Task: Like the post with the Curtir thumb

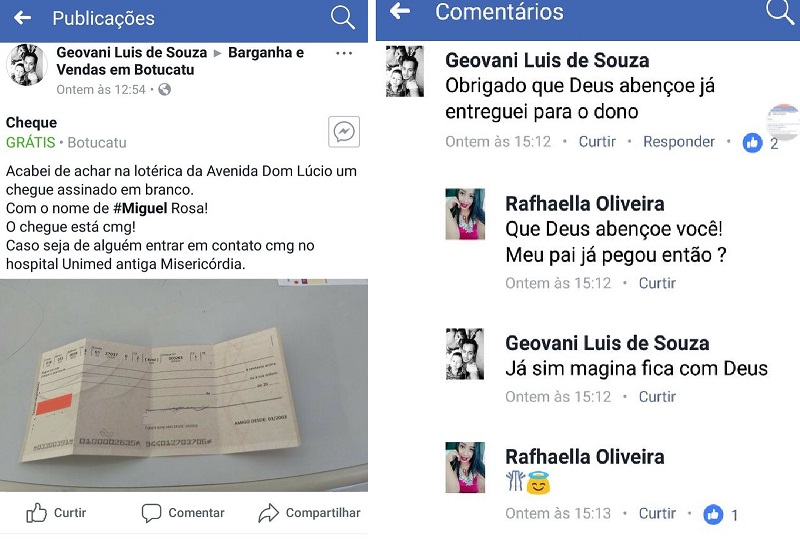Action: [x=56, y=512]
